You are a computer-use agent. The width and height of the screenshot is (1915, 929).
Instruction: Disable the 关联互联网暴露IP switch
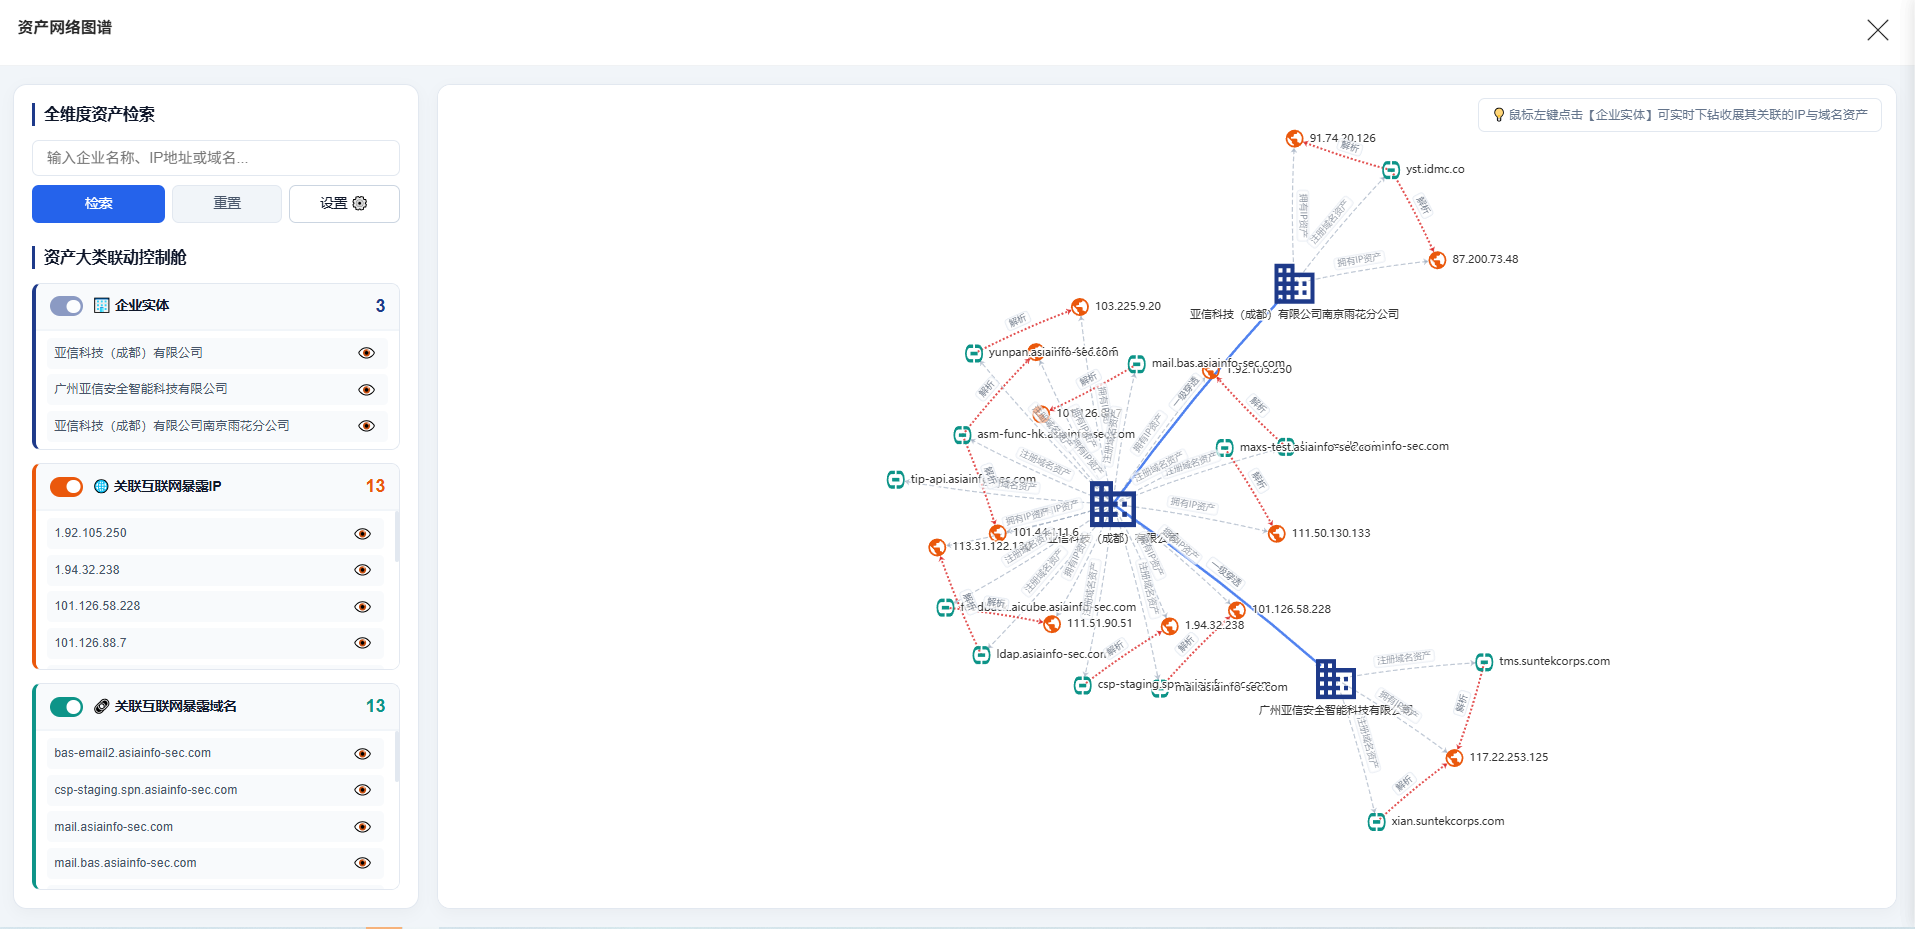[x=67, y=486]
